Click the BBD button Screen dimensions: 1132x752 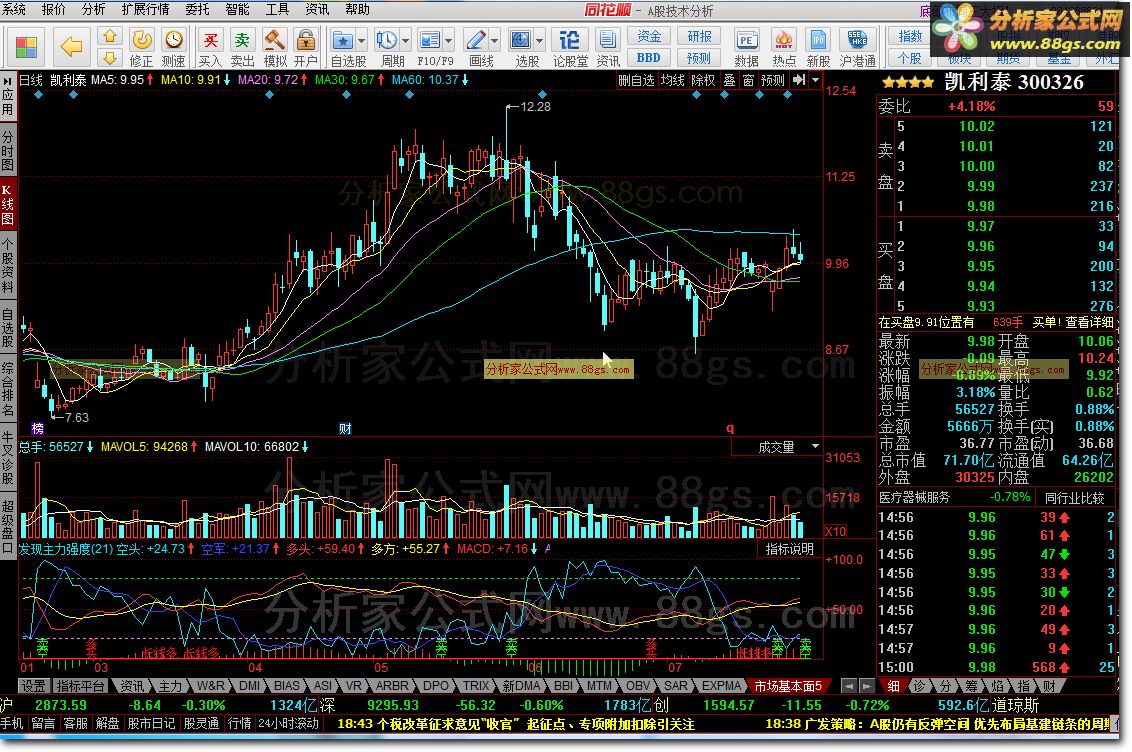(x=648, y=58)
